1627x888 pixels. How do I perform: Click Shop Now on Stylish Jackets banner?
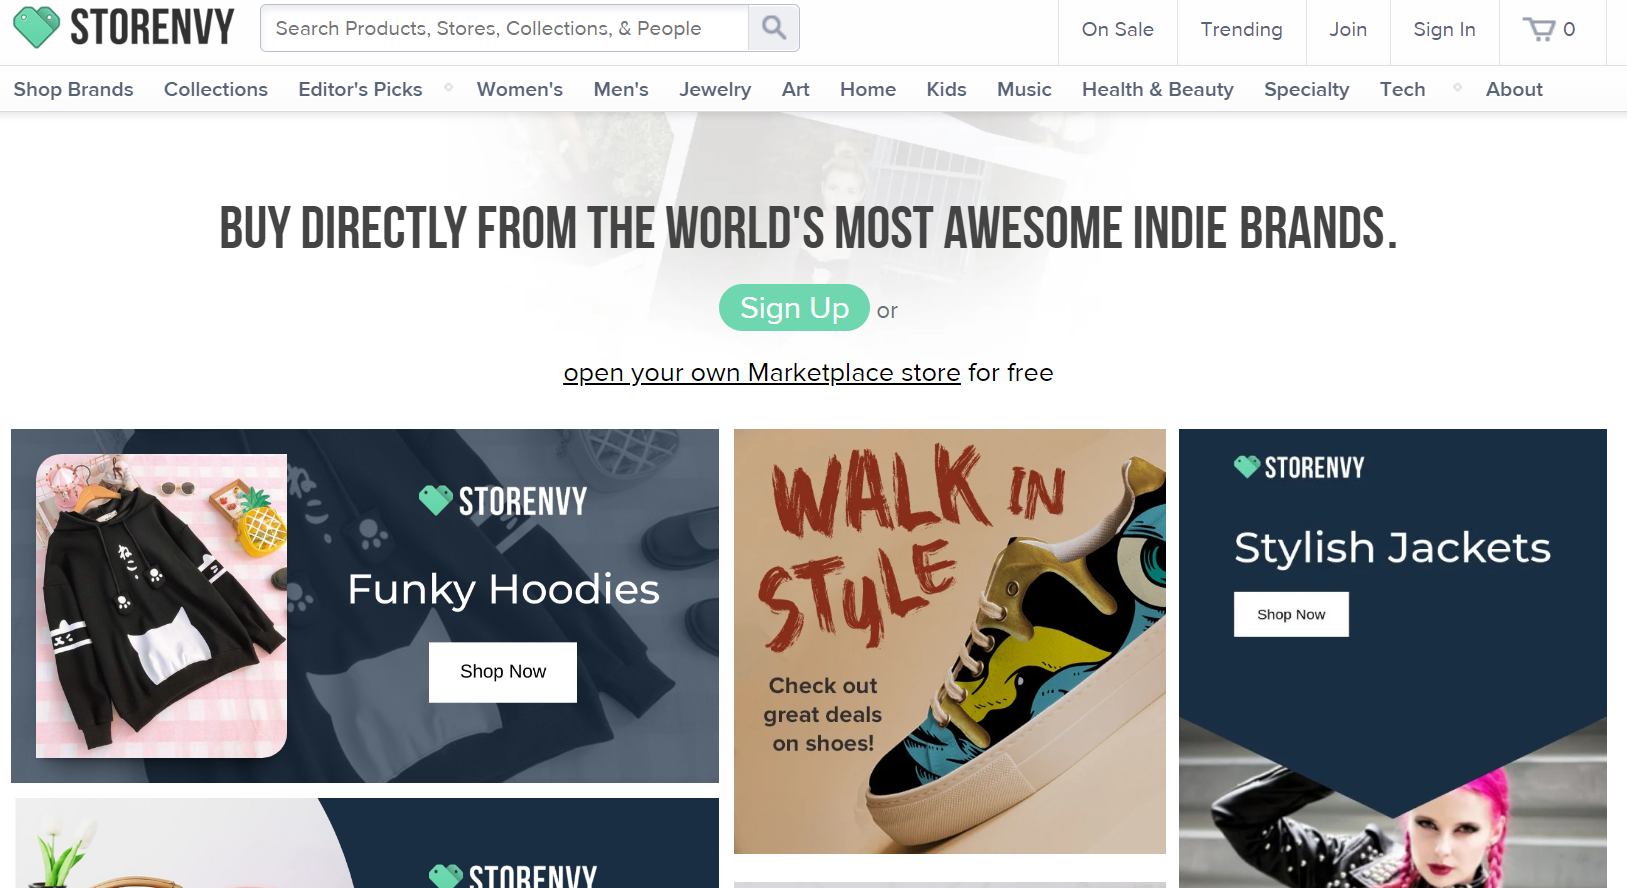[x=1291, y=614]
